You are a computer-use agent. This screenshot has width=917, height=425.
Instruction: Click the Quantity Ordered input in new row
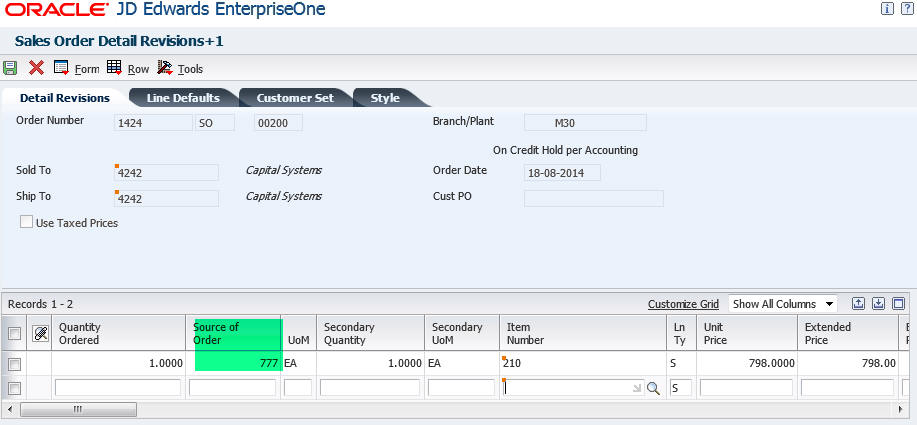click(118, 388)
